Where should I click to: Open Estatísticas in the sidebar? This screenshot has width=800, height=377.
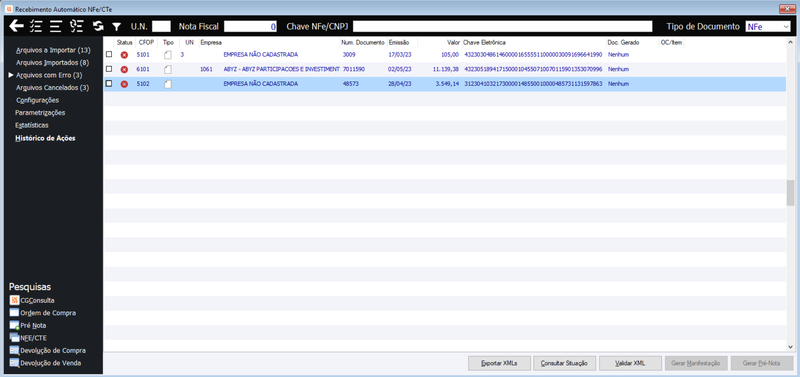tap(32, 125)
